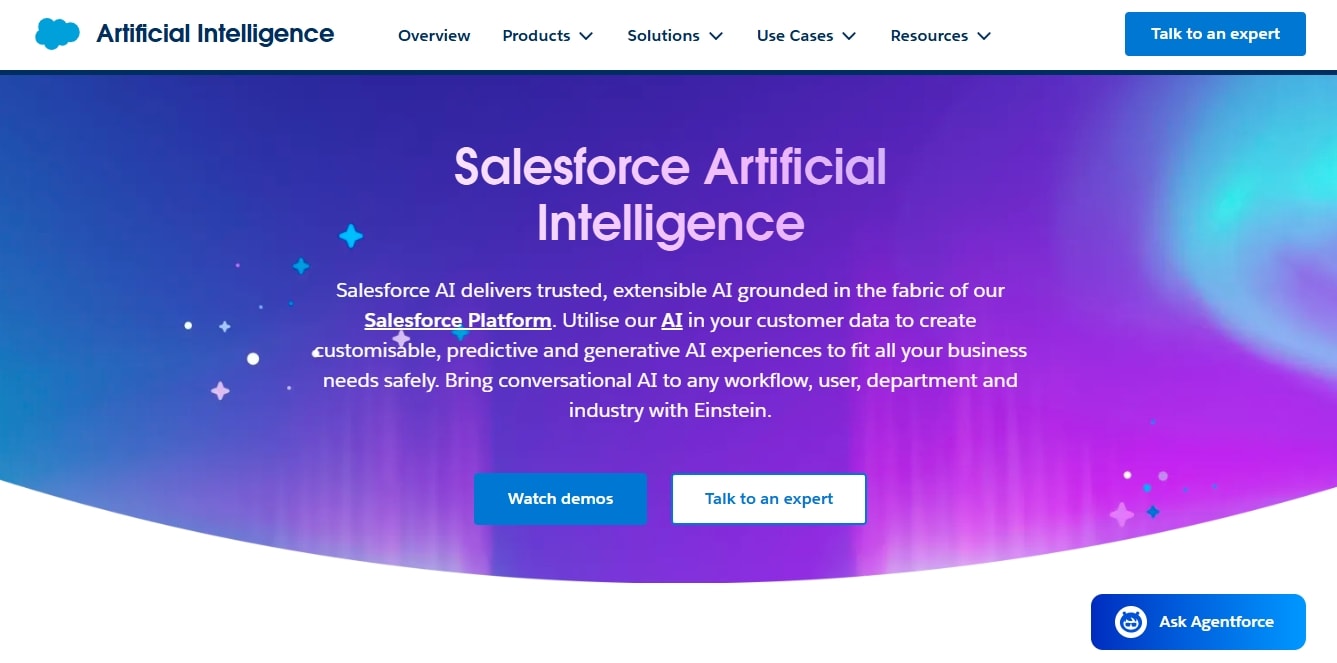Viewport: 1337px width, 663px height.
Task: Select Products in the navigation bar
Action: 537,35
